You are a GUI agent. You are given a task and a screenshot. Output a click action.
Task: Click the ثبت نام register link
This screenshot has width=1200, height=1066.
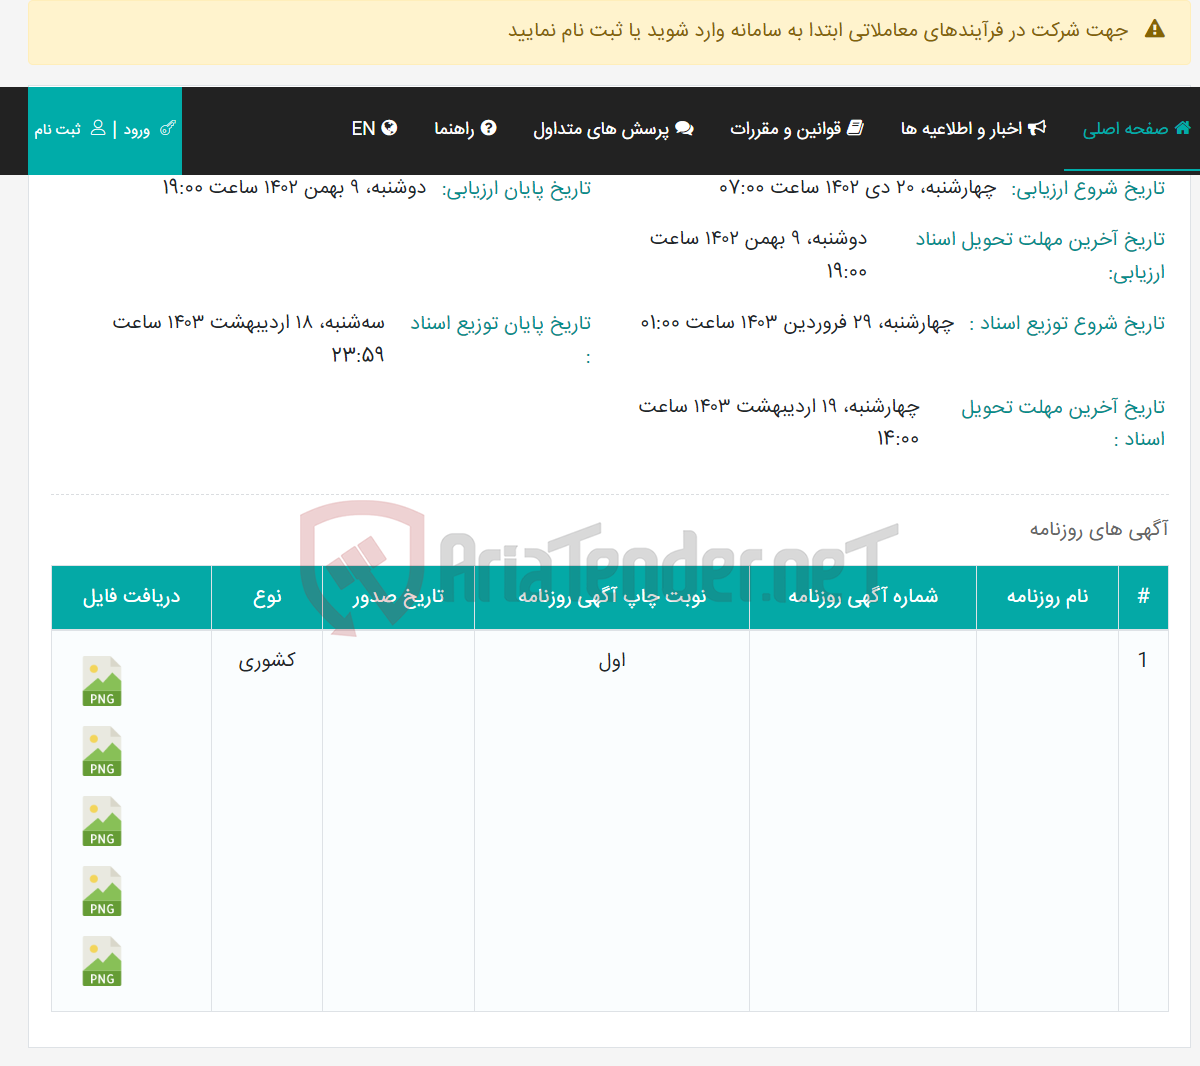70,129
